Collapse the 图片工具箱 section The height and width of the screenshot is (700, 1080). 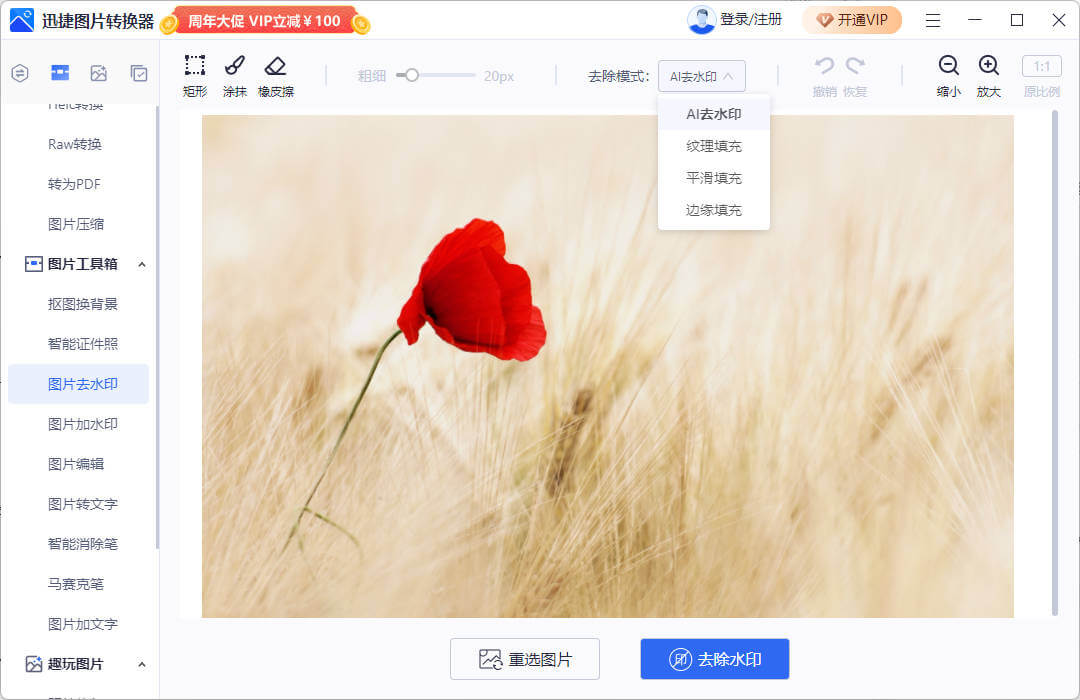coord(141,265)
